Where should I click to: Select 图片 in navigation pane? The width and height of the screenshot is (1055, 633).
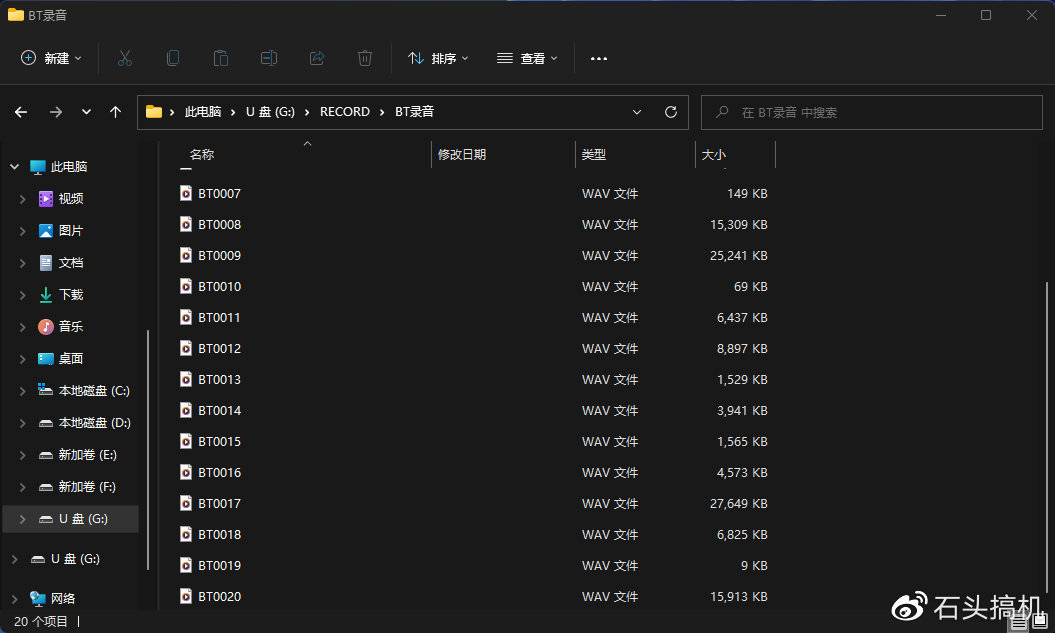coord(71,231)
